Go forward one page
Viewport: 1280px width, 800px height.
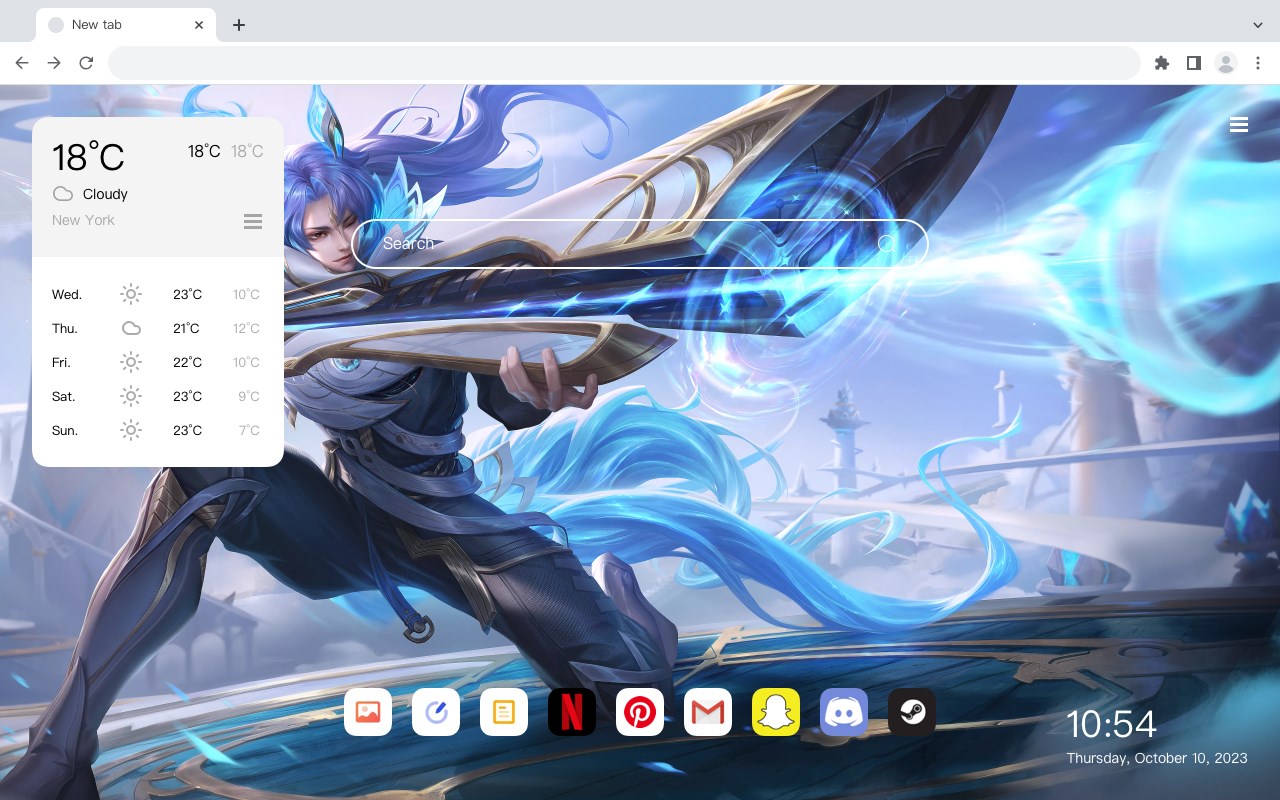pos(54,63)
